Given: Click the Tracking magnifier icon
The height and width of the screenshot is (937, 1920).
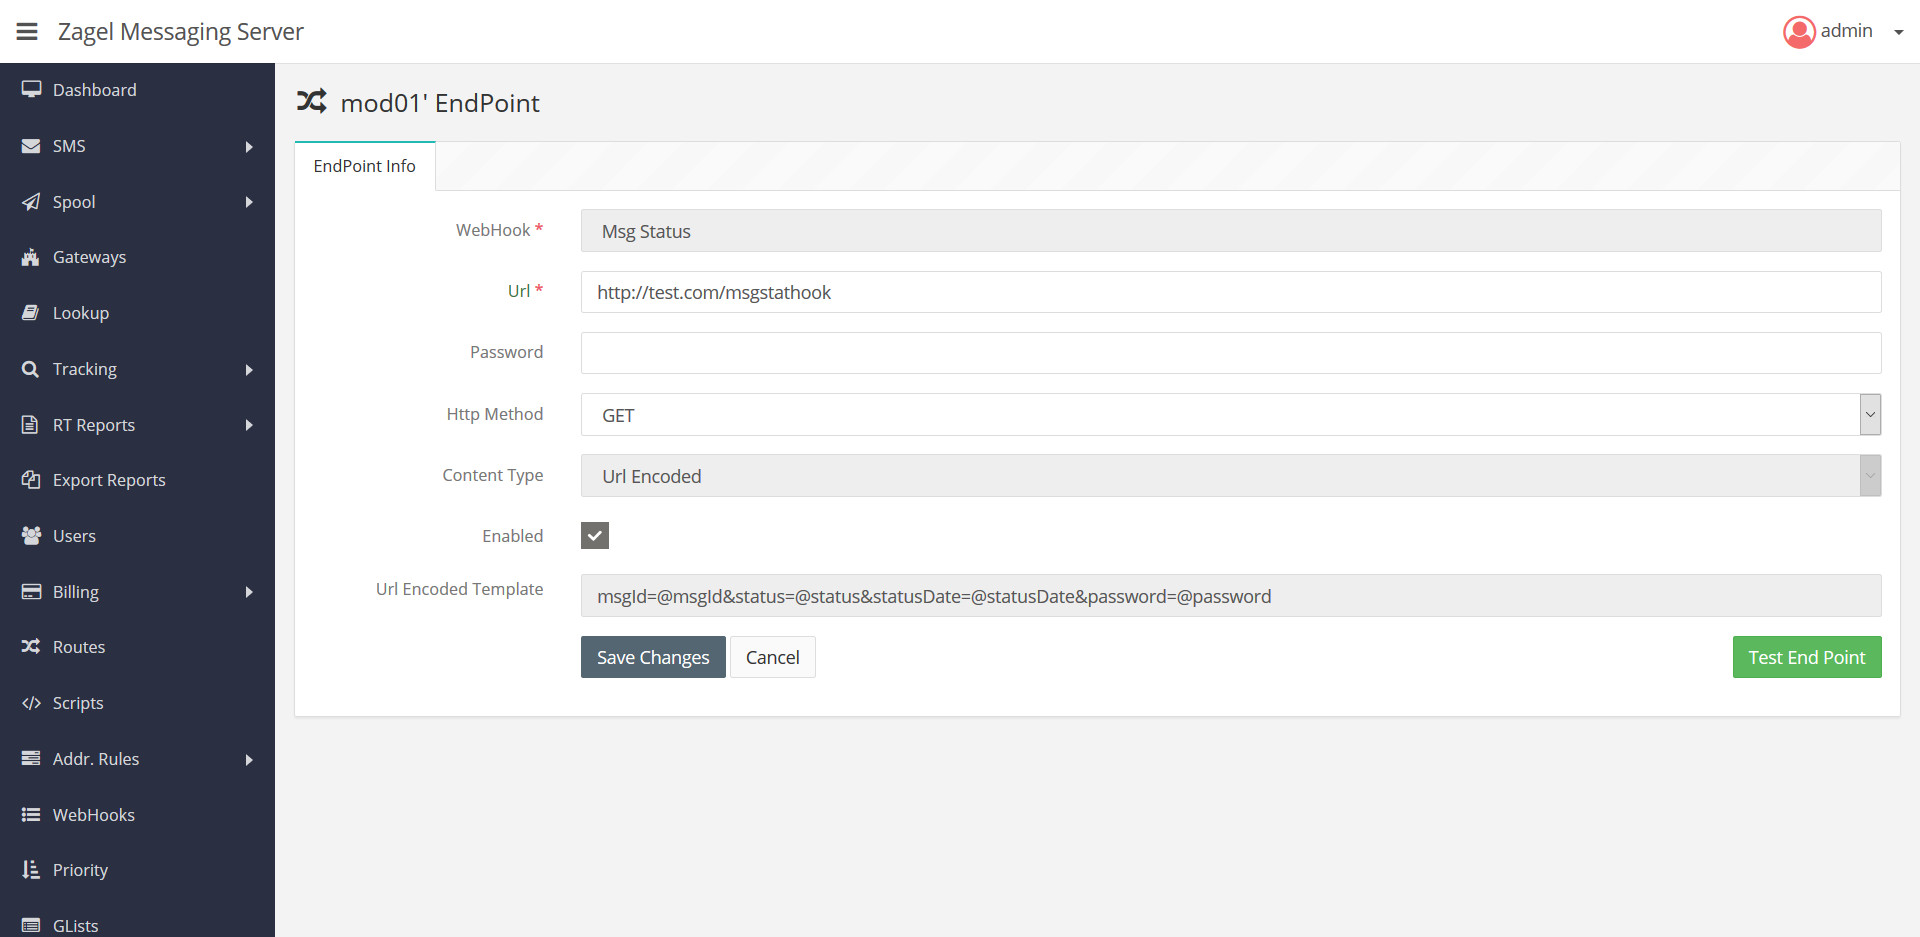Looking at the screenshot, I should pyautogui.click(x=31, y=369).
